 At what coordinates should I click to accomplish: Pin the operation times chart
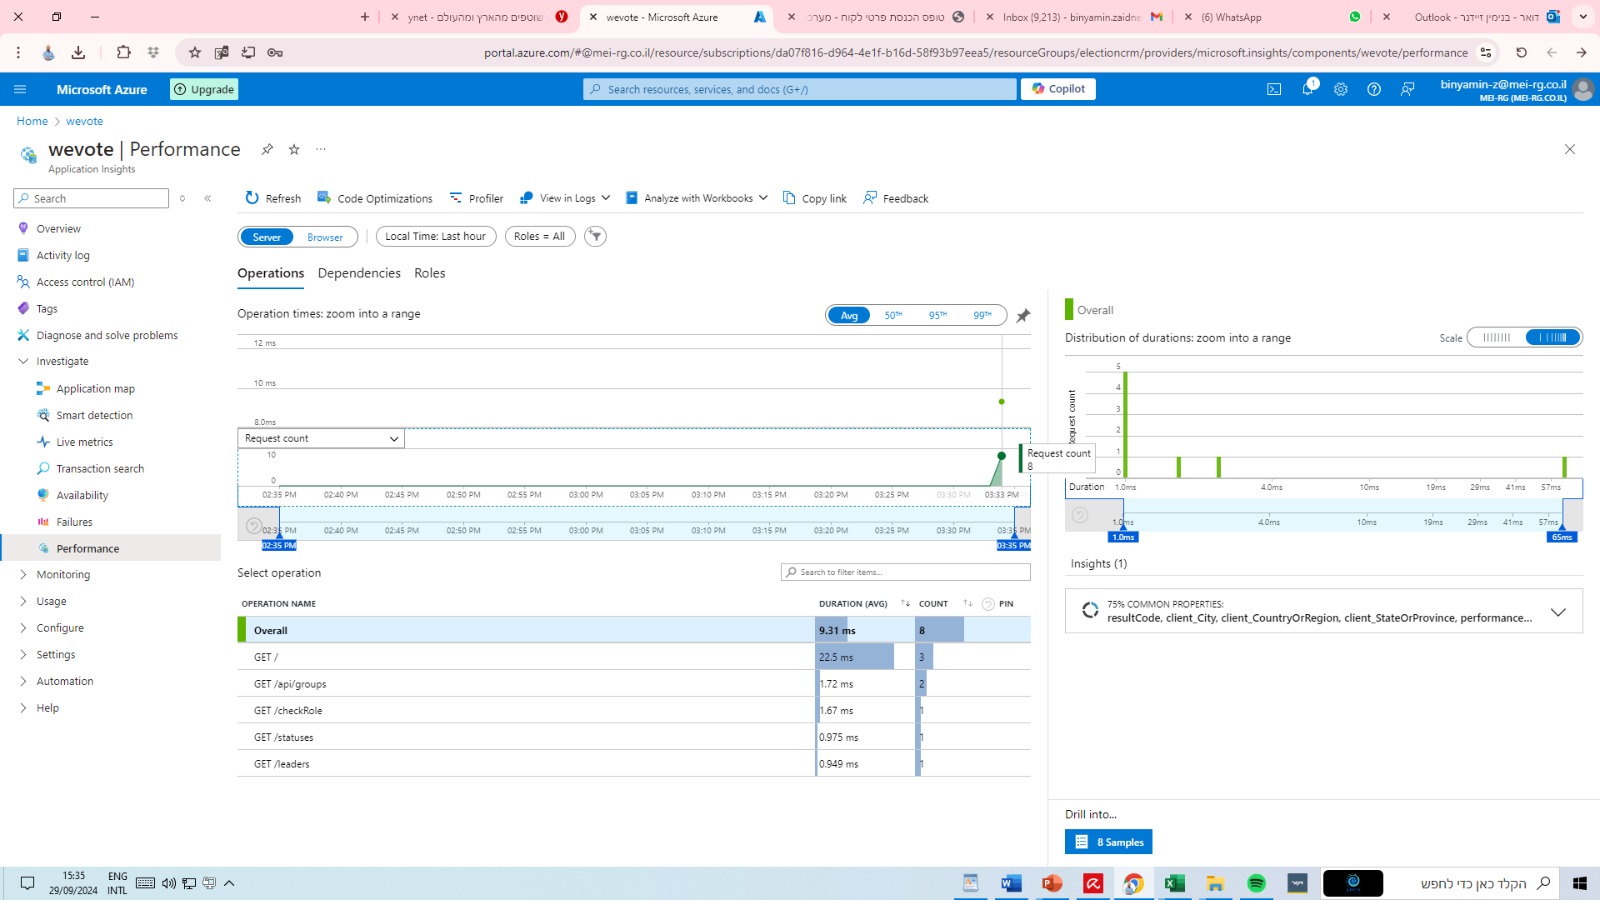click(x=1023, y=316)
